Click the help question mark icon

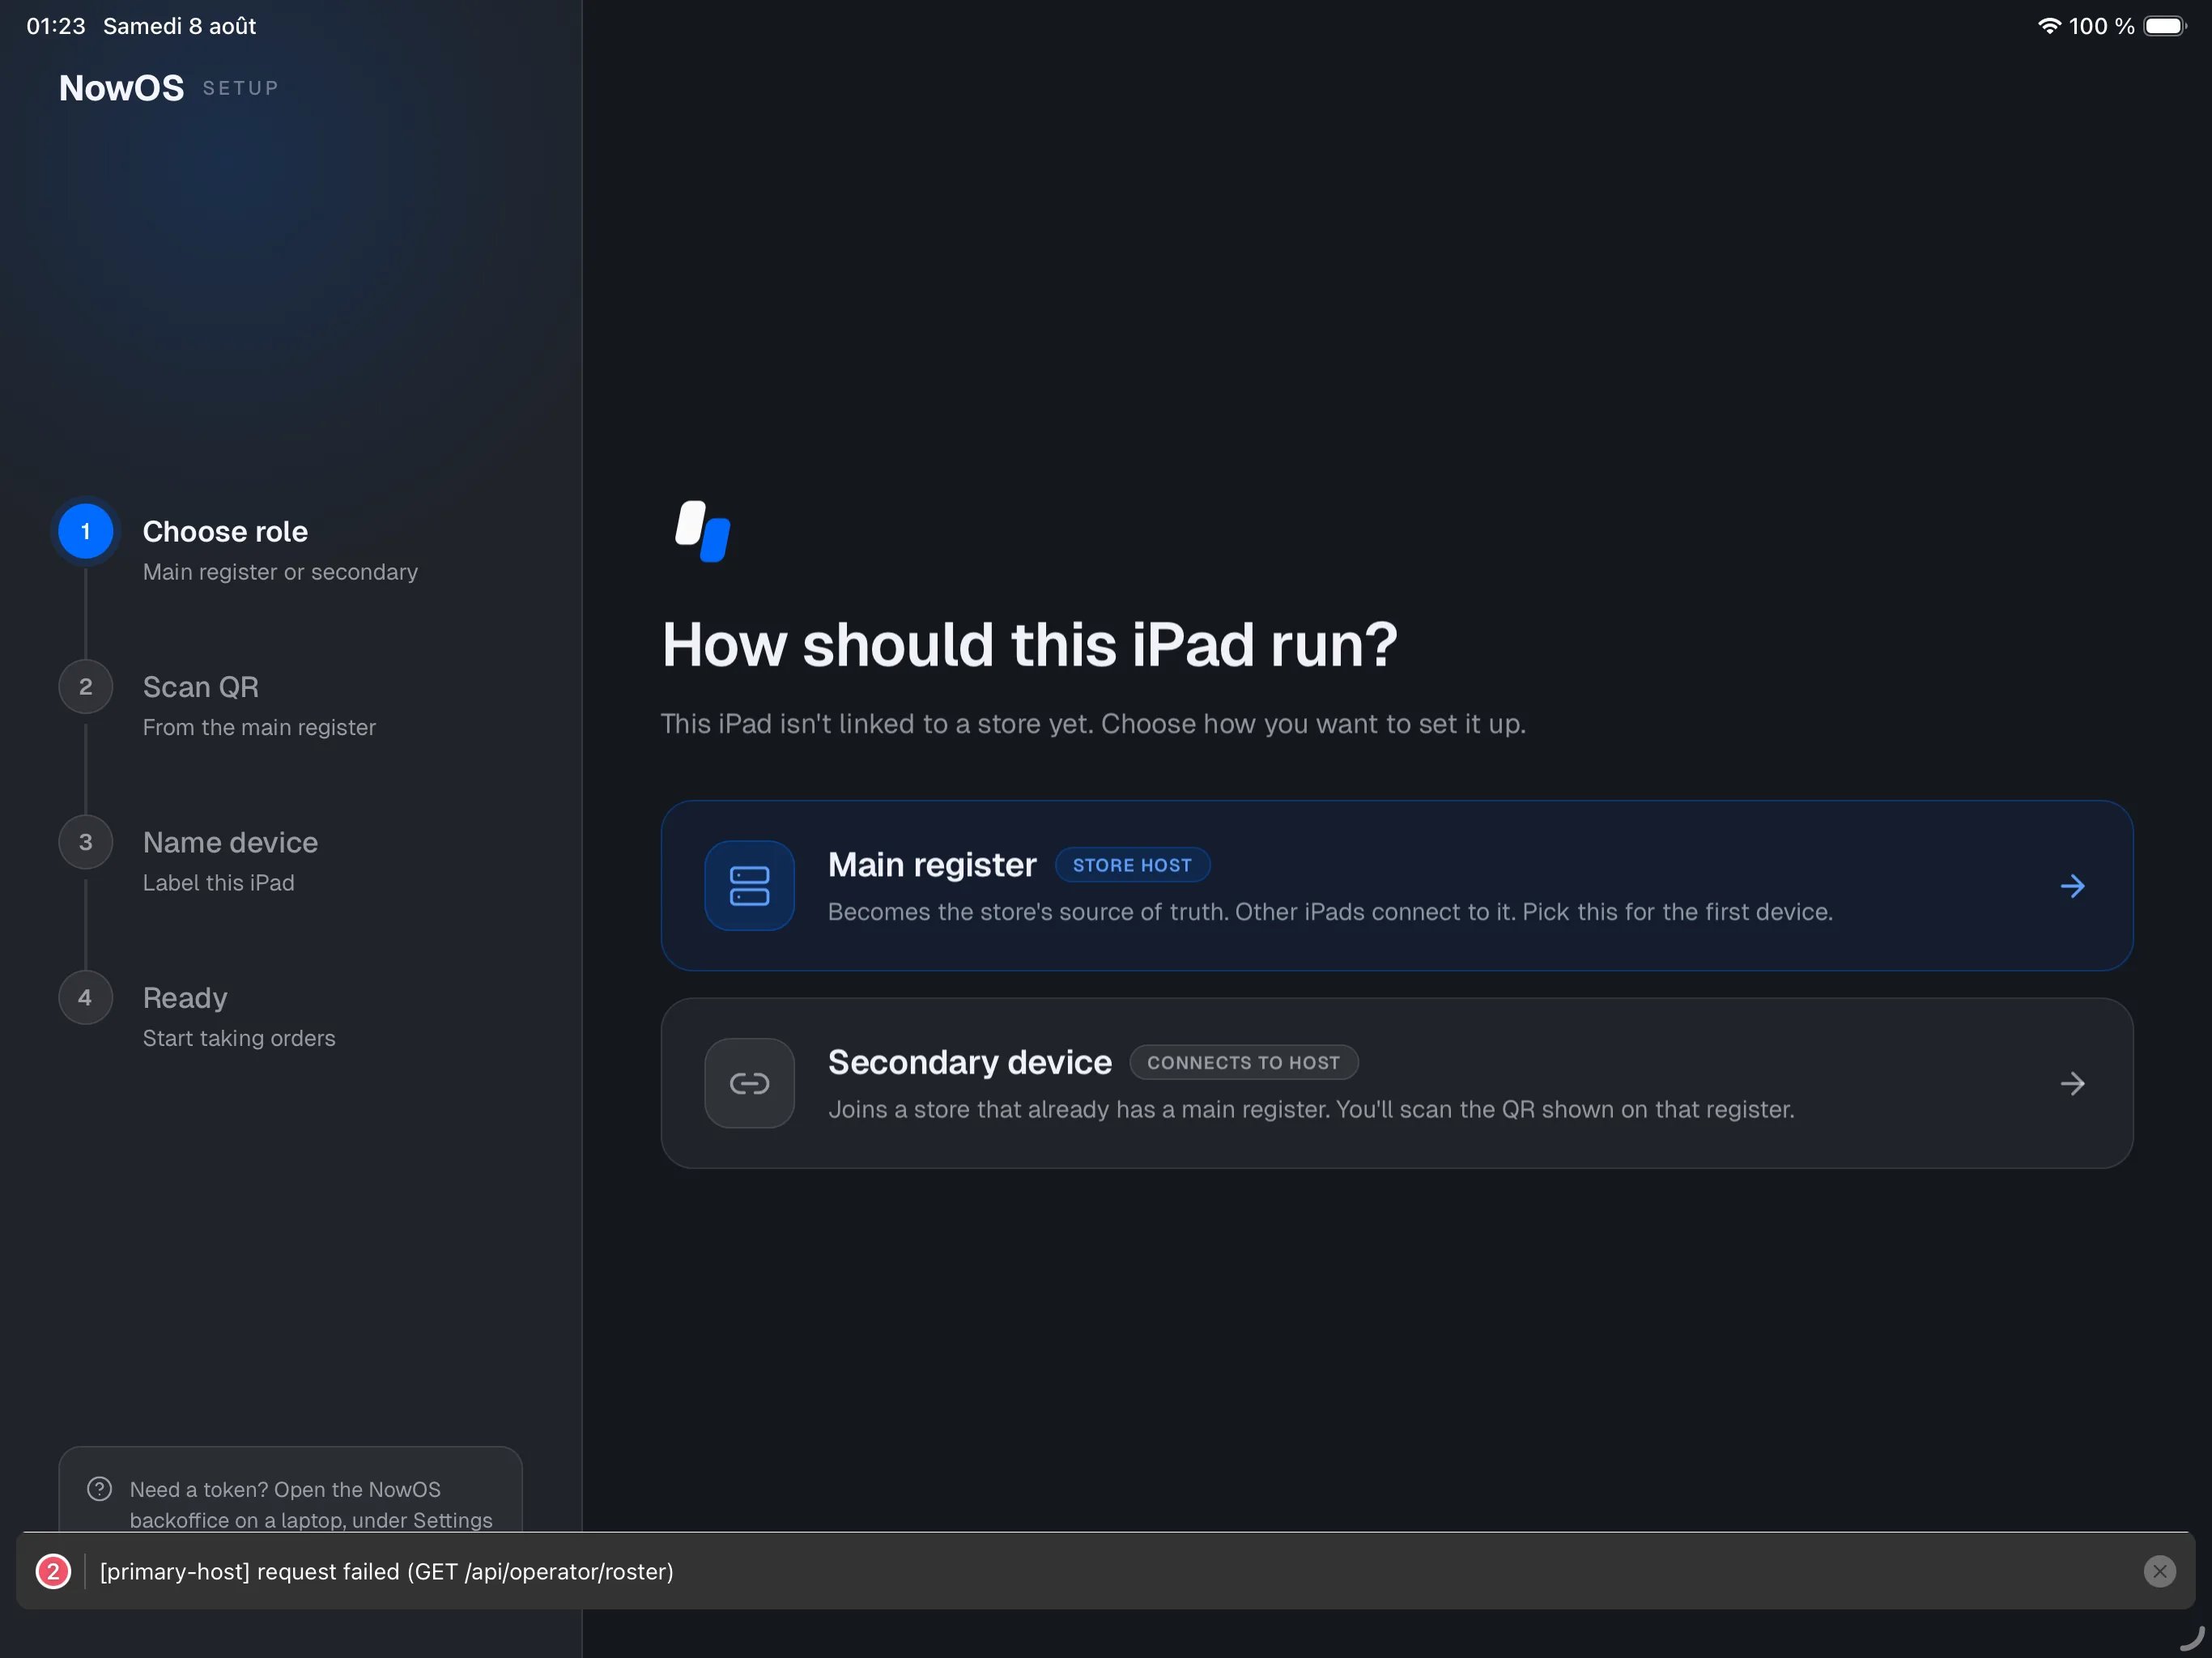coord(100,1489)
